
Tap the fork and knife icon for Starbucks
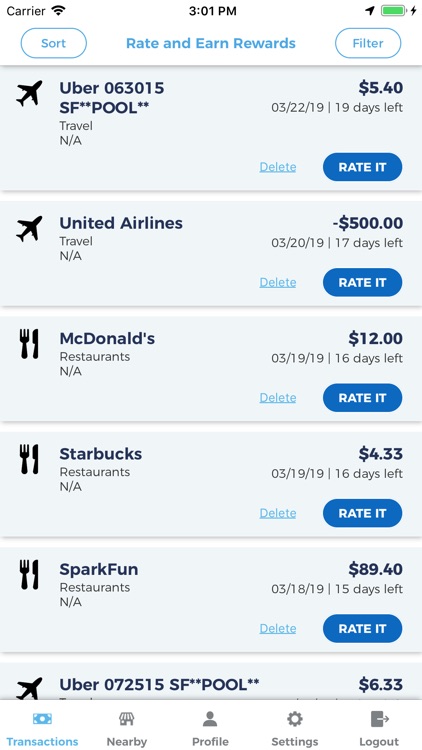click(x=29, y=459)
